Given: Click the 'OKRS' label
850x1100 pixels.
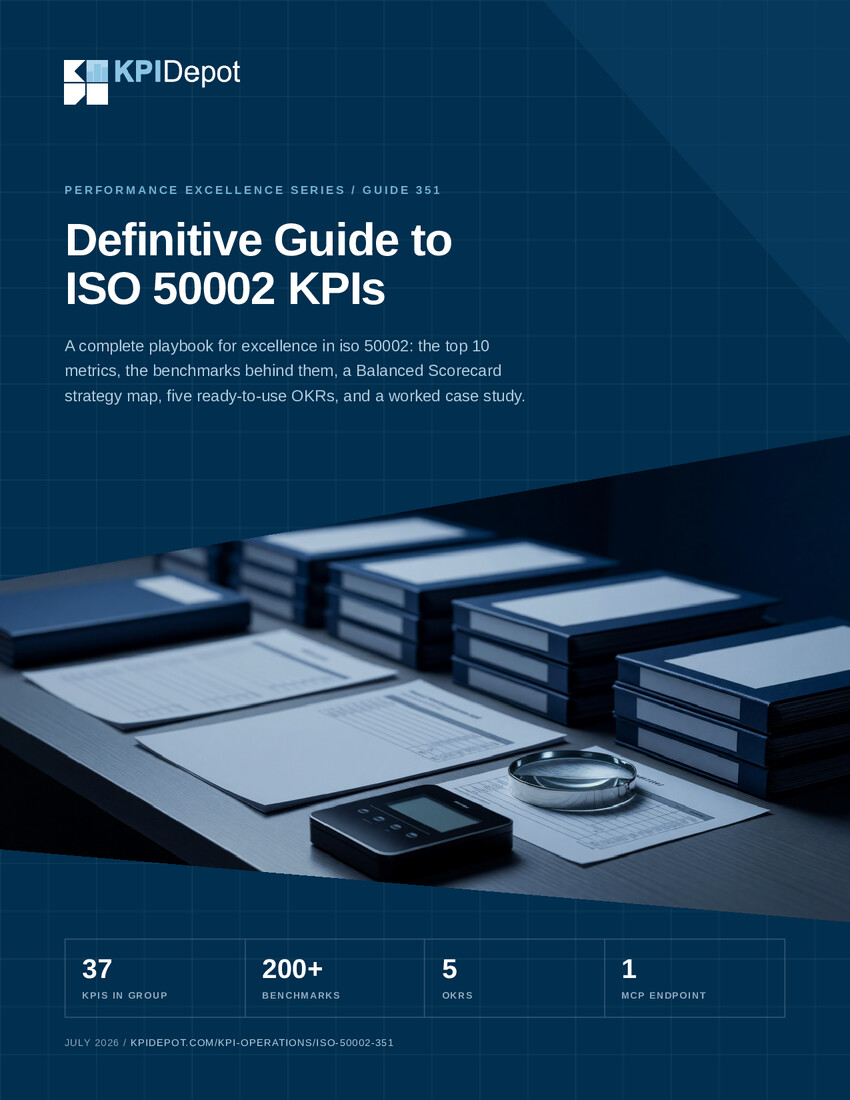Looking at the screenshot, I should (457, 995).
